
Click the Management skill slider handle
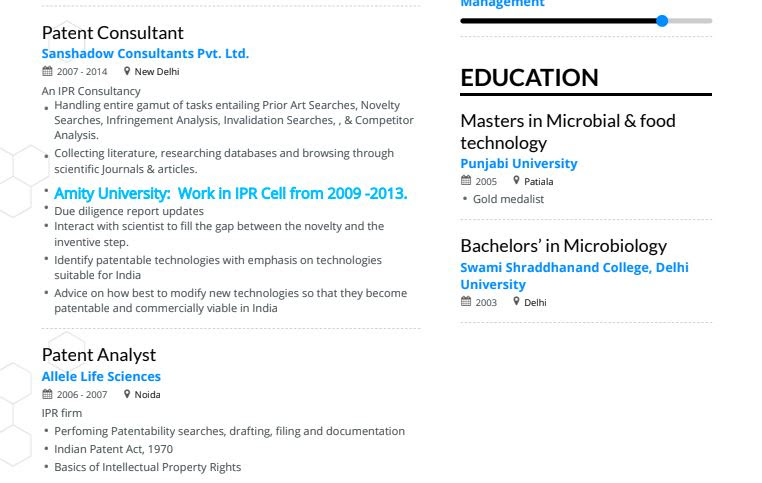point(662,21)
